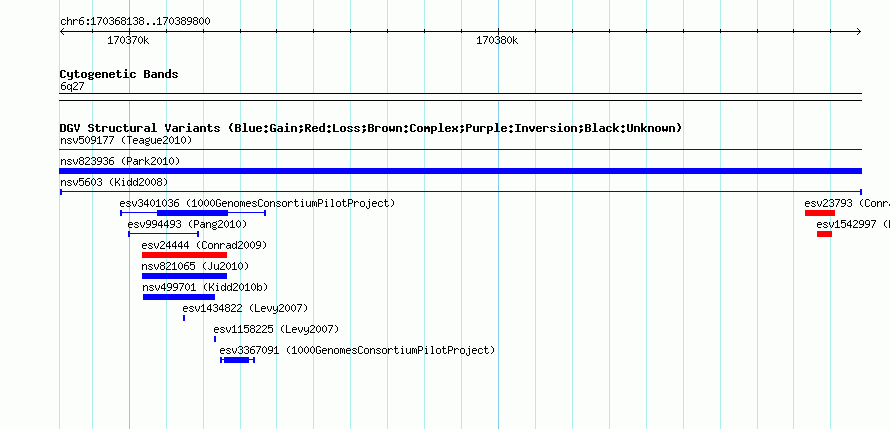This screenshot has width=890, height=429.
Task: Click the Cytogenetic Bands track title
Action: [119, 74]
